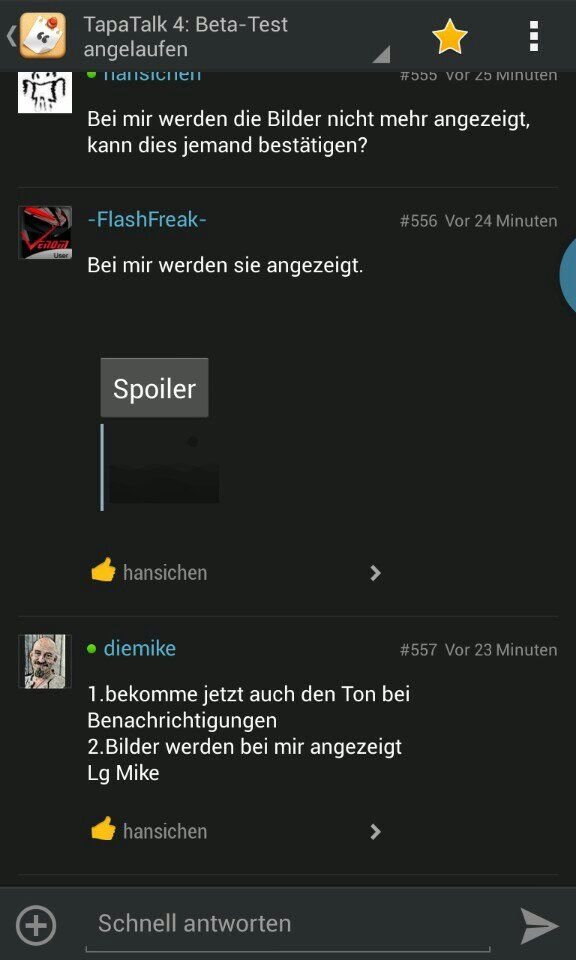Reveal the Spoiler content
The width and height of the screenshot is (576, 960).
[x=154, y=388]
